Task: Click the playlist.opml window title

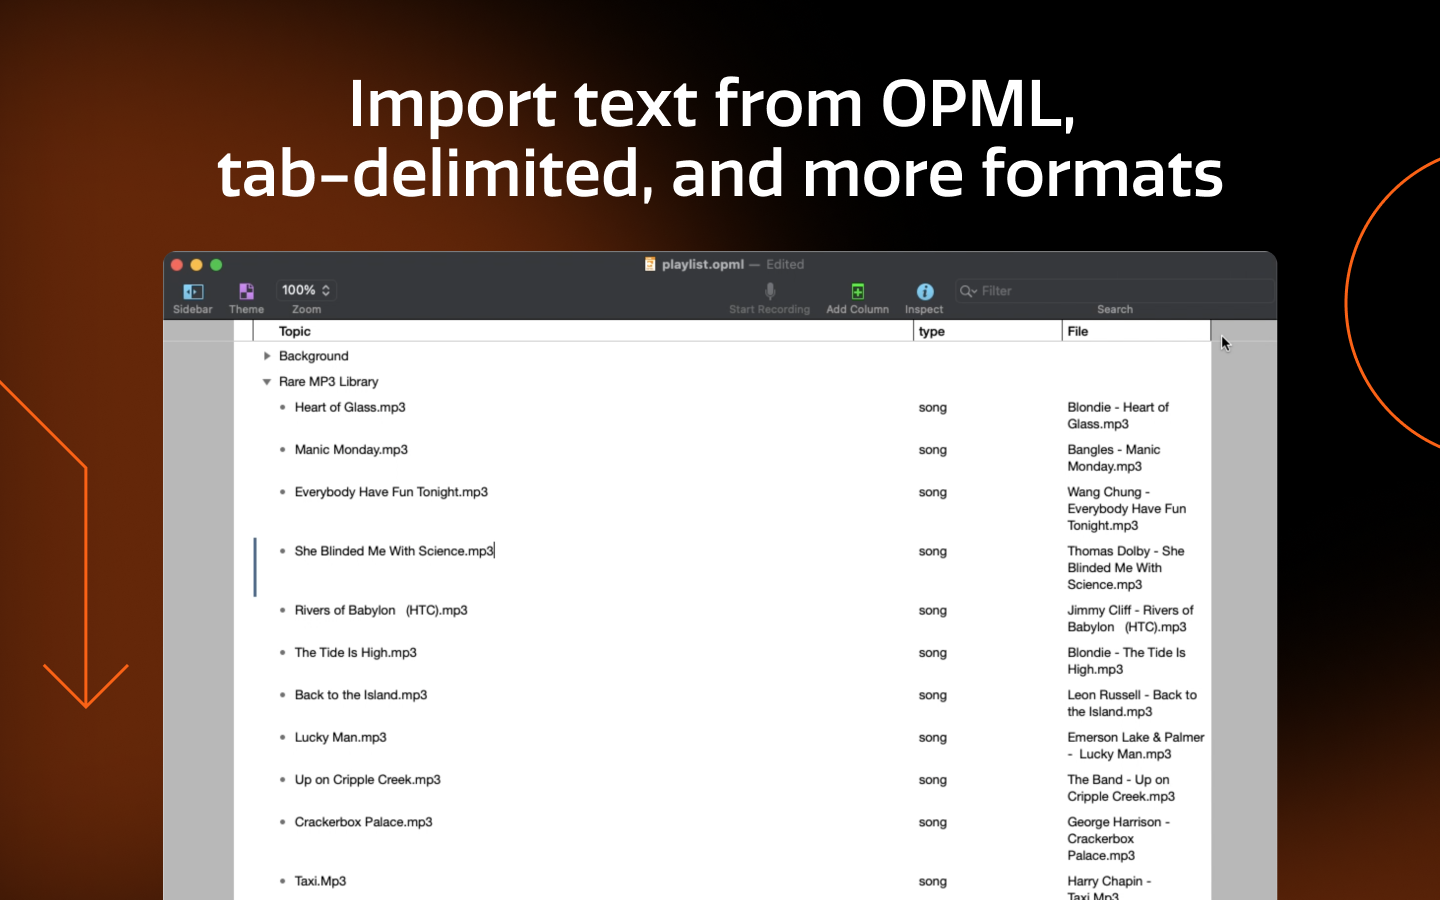Action: click(703, 264)
